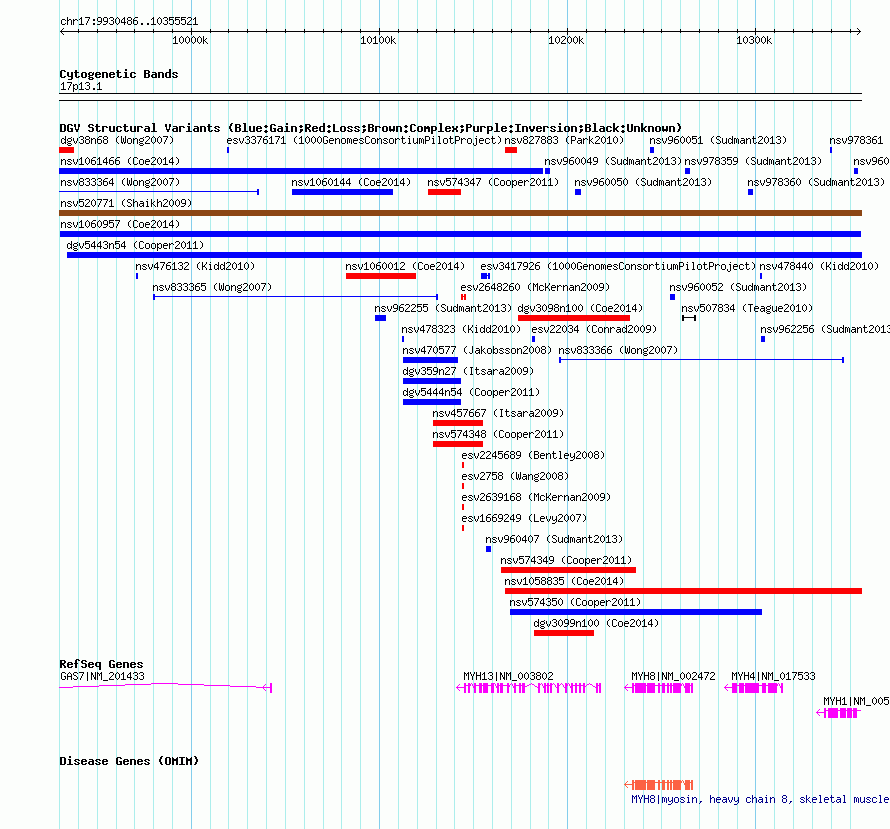Open the MYH1 RefSeq gene glyph
The width and height of the screenshot is (890, 829).
point(838,713)
